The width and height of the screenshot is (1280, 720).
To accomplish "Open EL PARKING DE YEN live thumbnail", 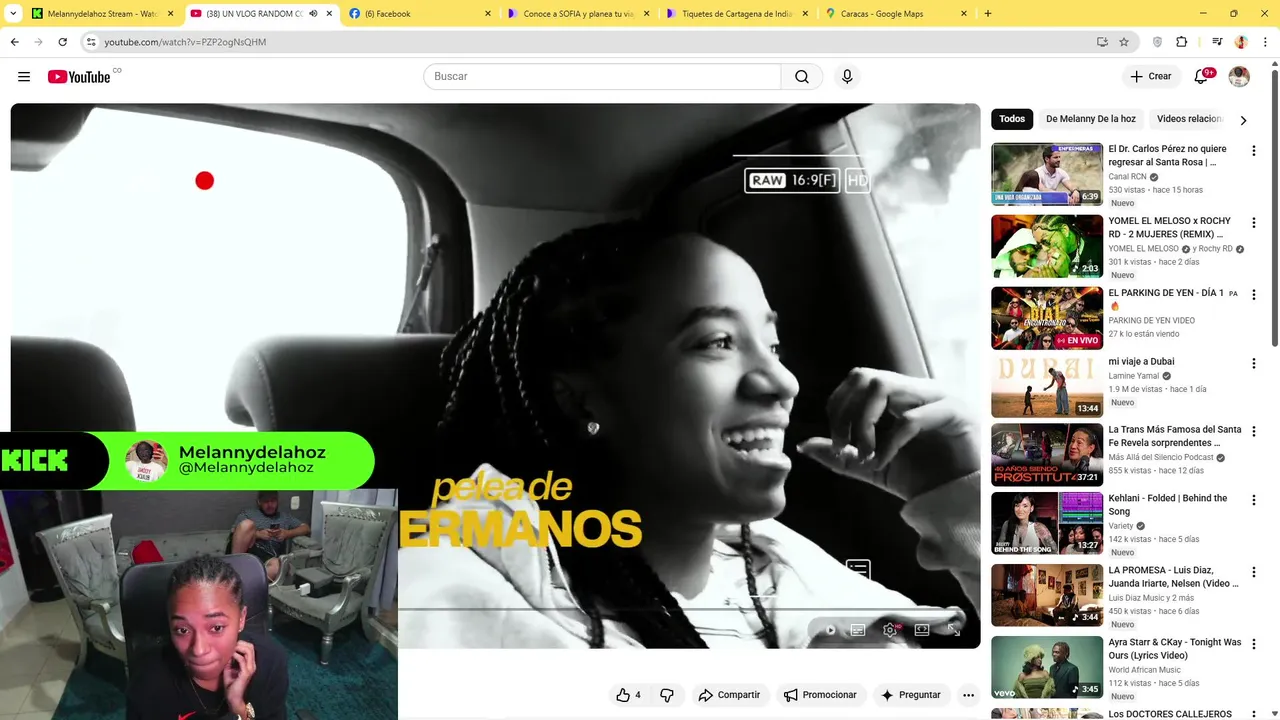I will [x=1047, y=318].
